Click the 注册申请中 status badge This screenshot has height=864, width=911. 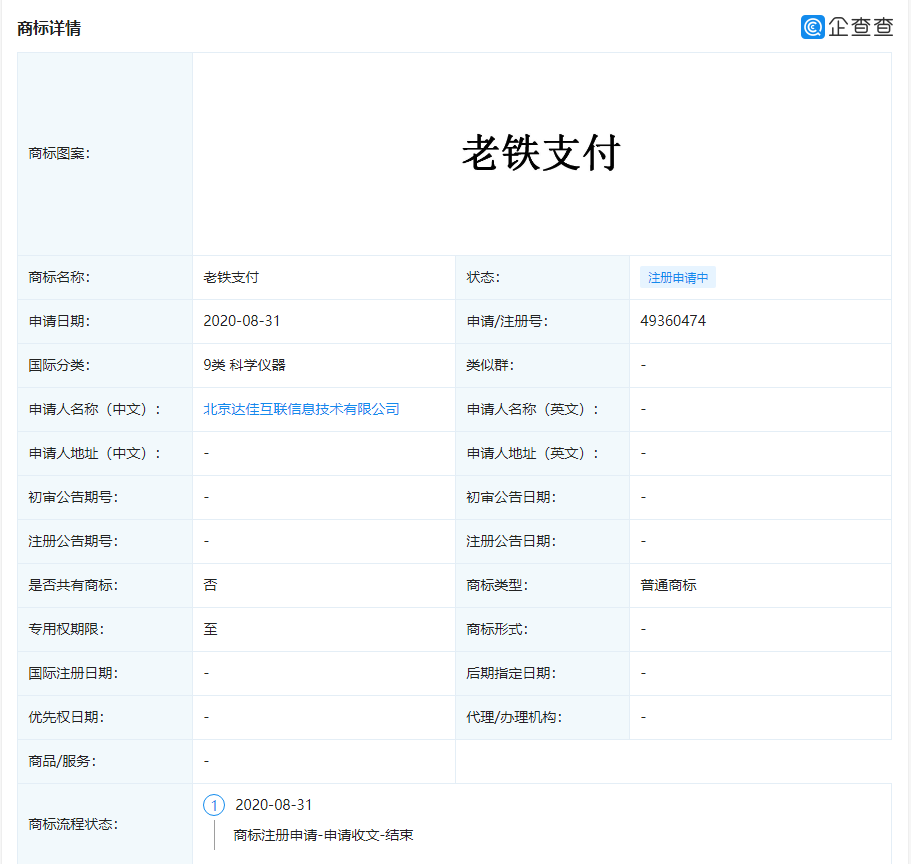[677, 277]
